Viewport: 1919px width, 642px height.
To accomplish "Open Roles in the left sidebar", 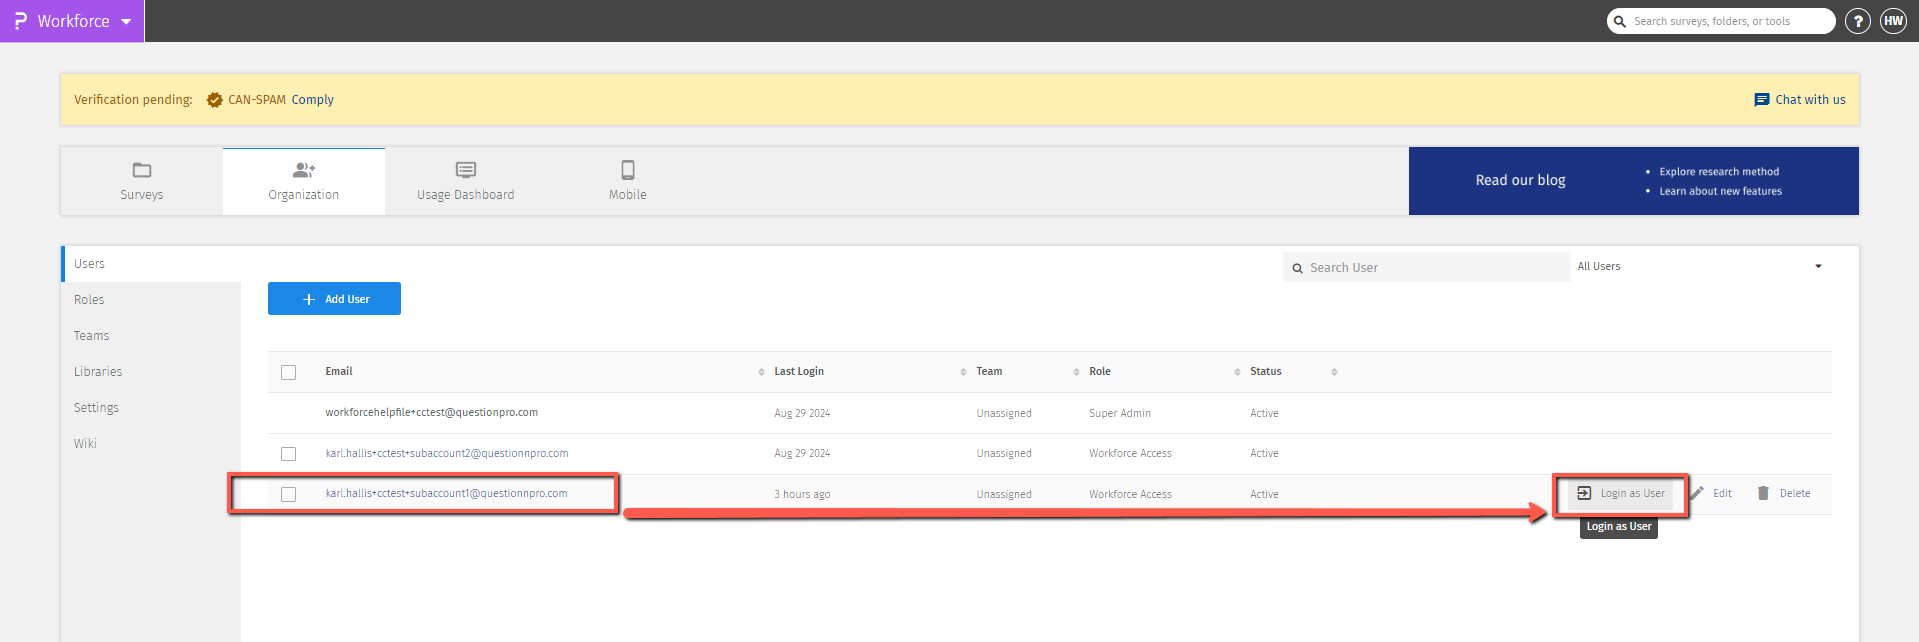I will click(x=89, y=300).
